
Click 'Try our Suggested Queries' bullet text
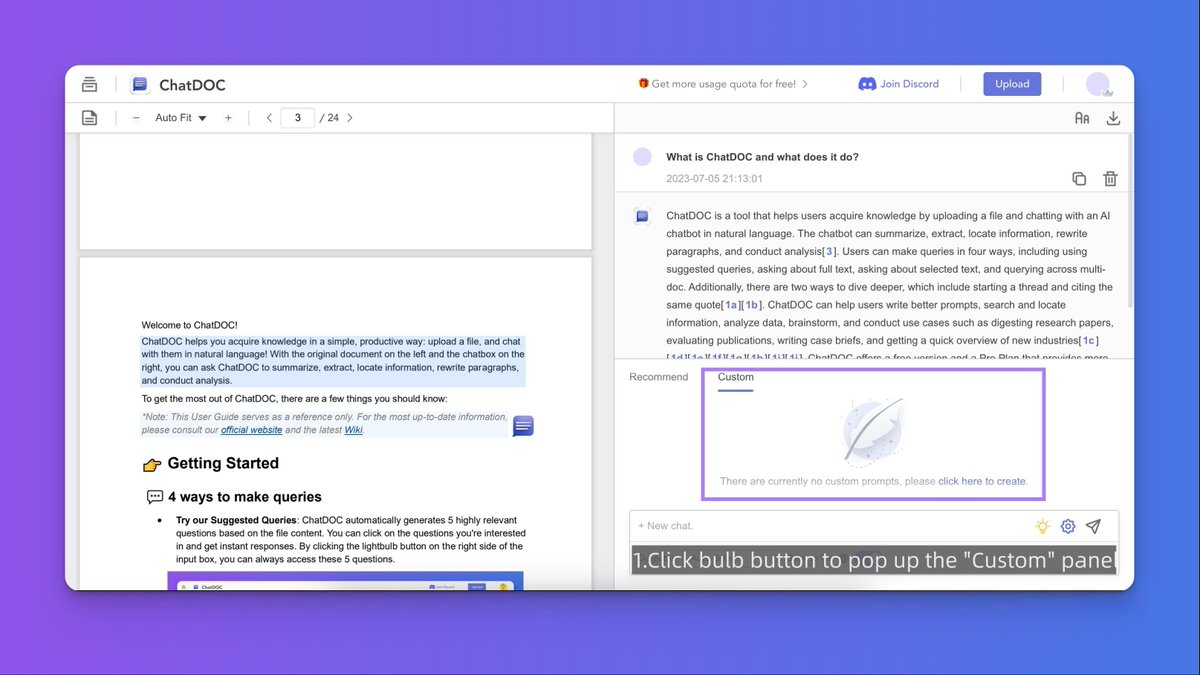236,520
